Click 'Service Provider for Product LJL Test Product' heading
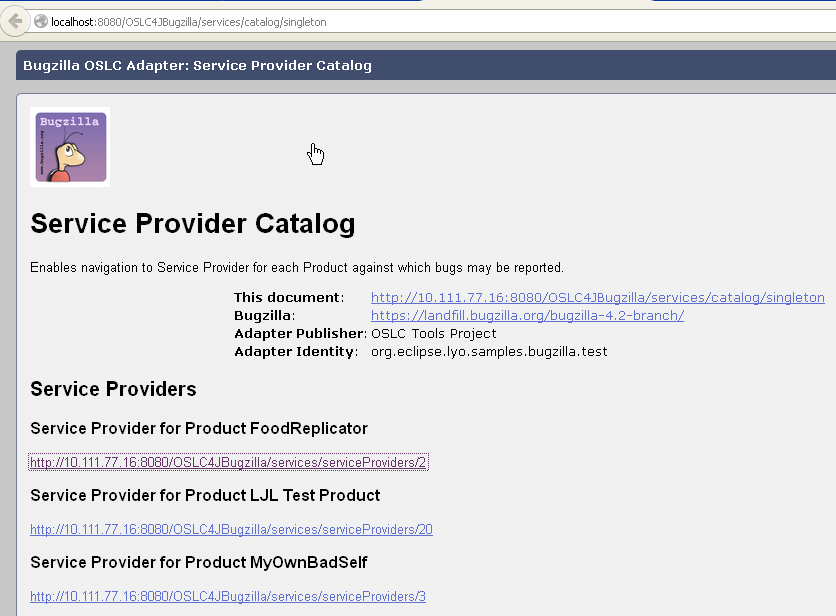 (x=205, y=495)
